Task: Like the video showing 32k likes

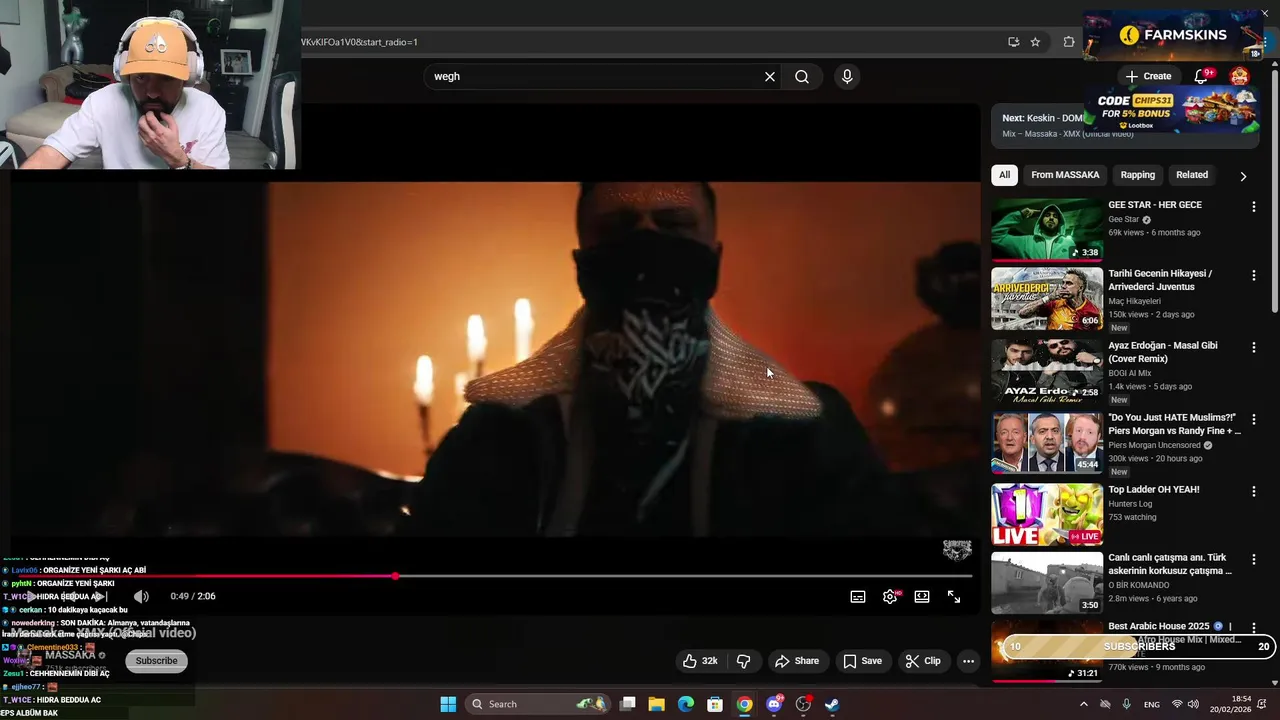Action: click(700, 661)
